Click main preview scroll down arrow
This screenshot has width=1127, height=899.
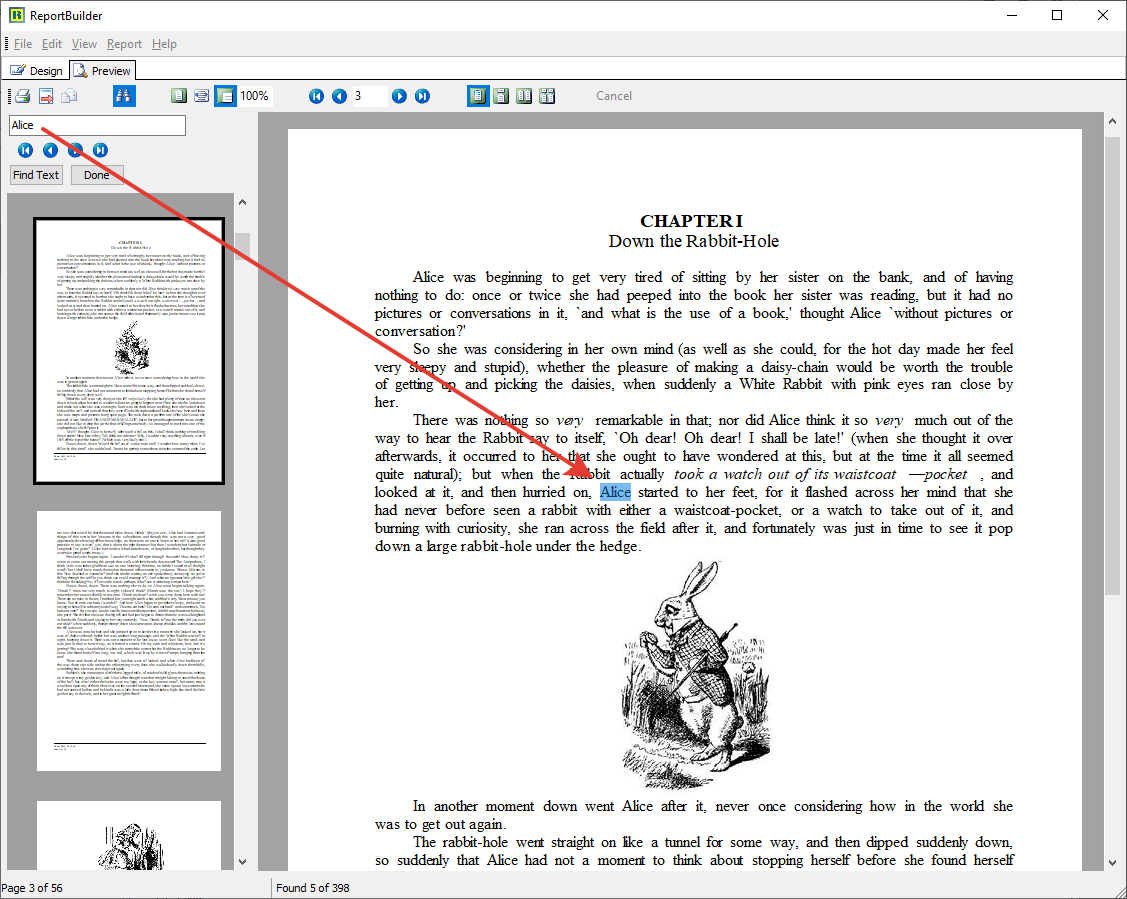(x=1112, y=862)
